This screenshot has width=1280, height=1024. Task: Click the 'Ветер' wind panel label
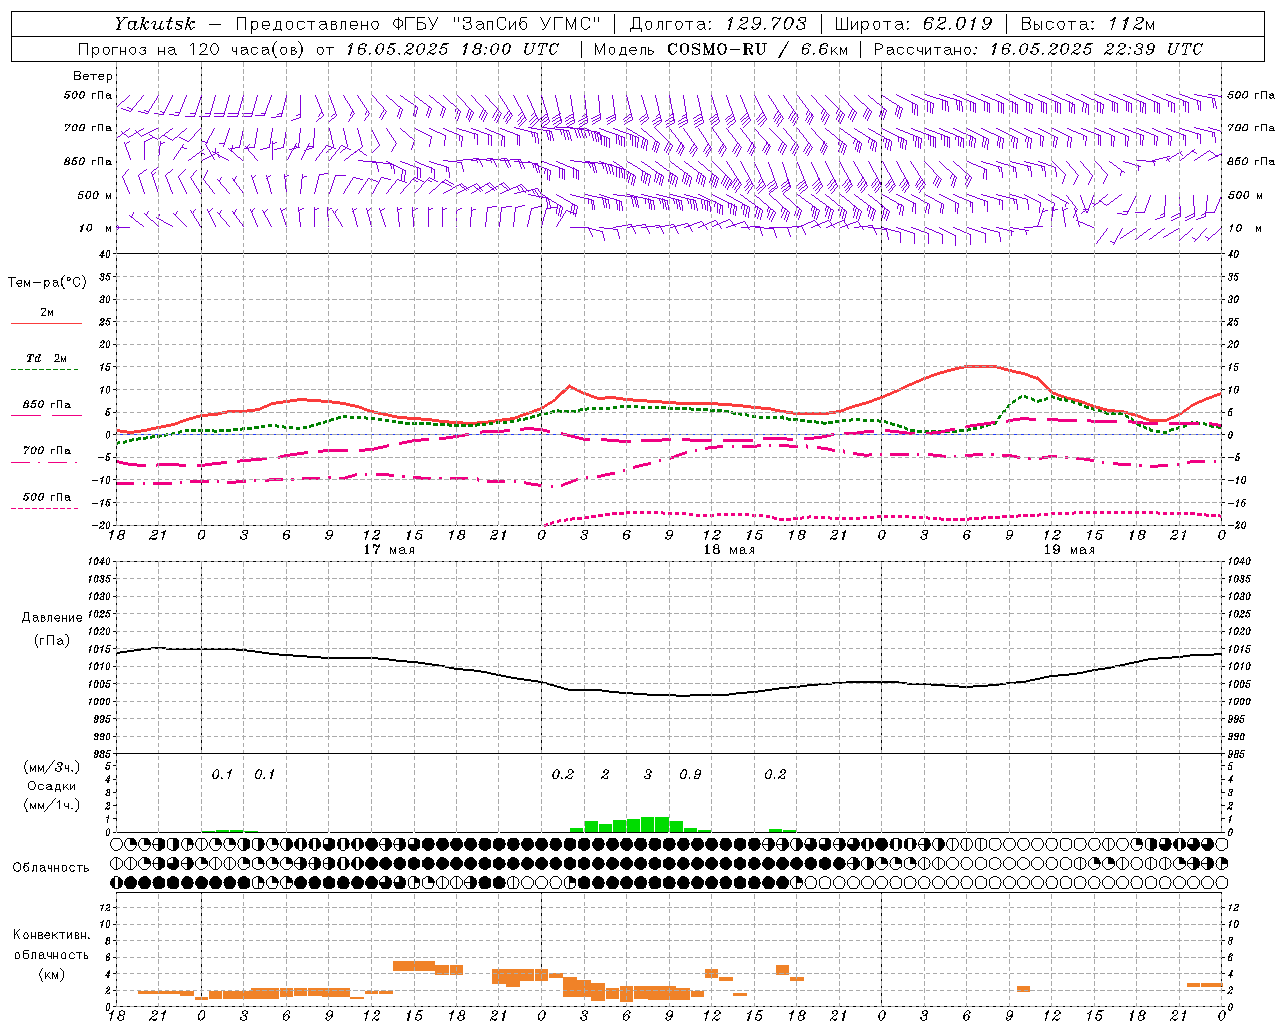[92, 76]
